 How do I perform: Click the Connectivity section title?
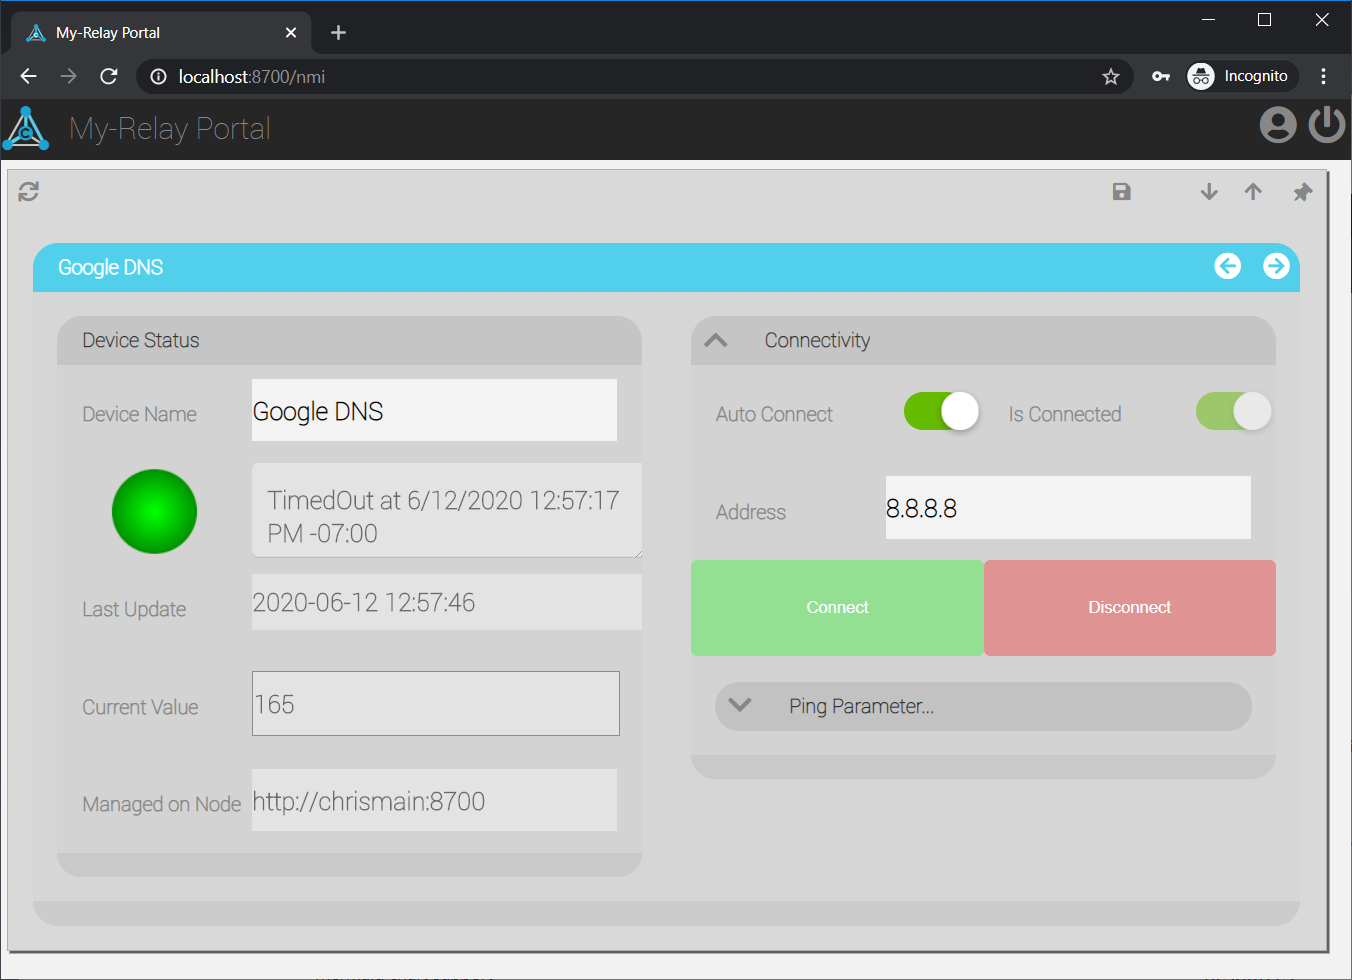[817, 340]
